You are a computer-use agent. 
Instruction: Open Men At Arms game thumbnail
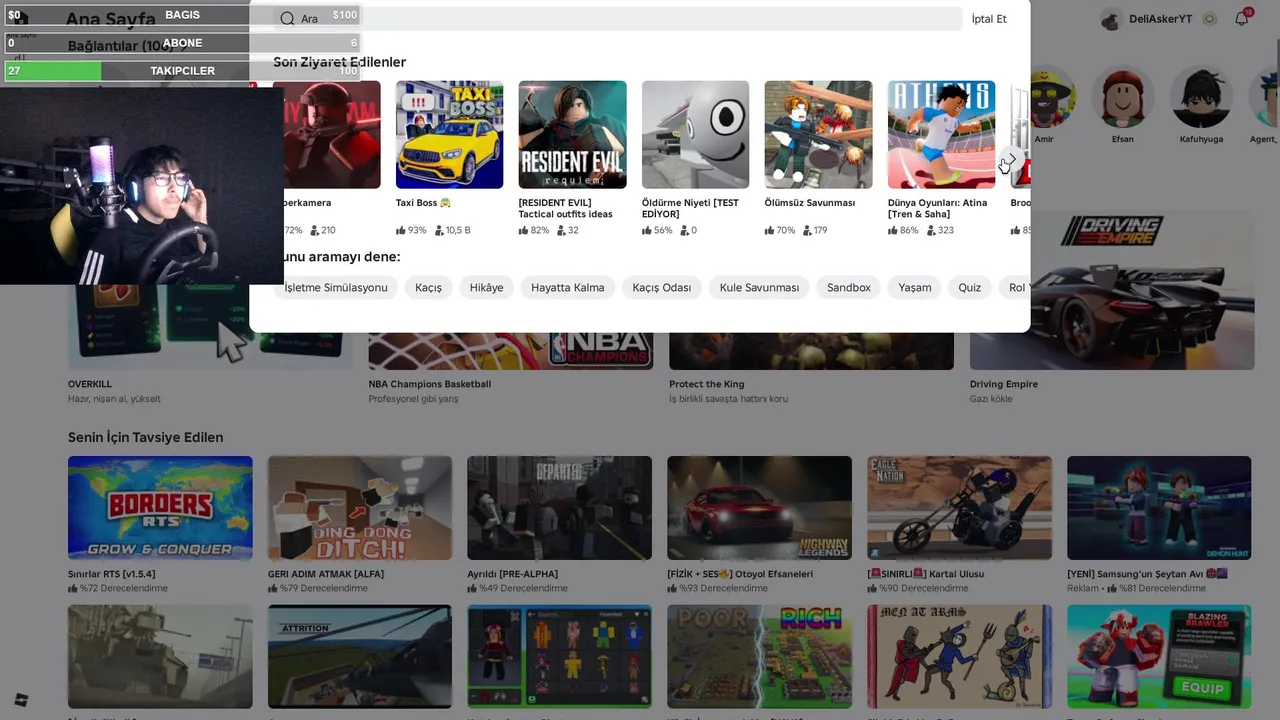tap(959, 656)
